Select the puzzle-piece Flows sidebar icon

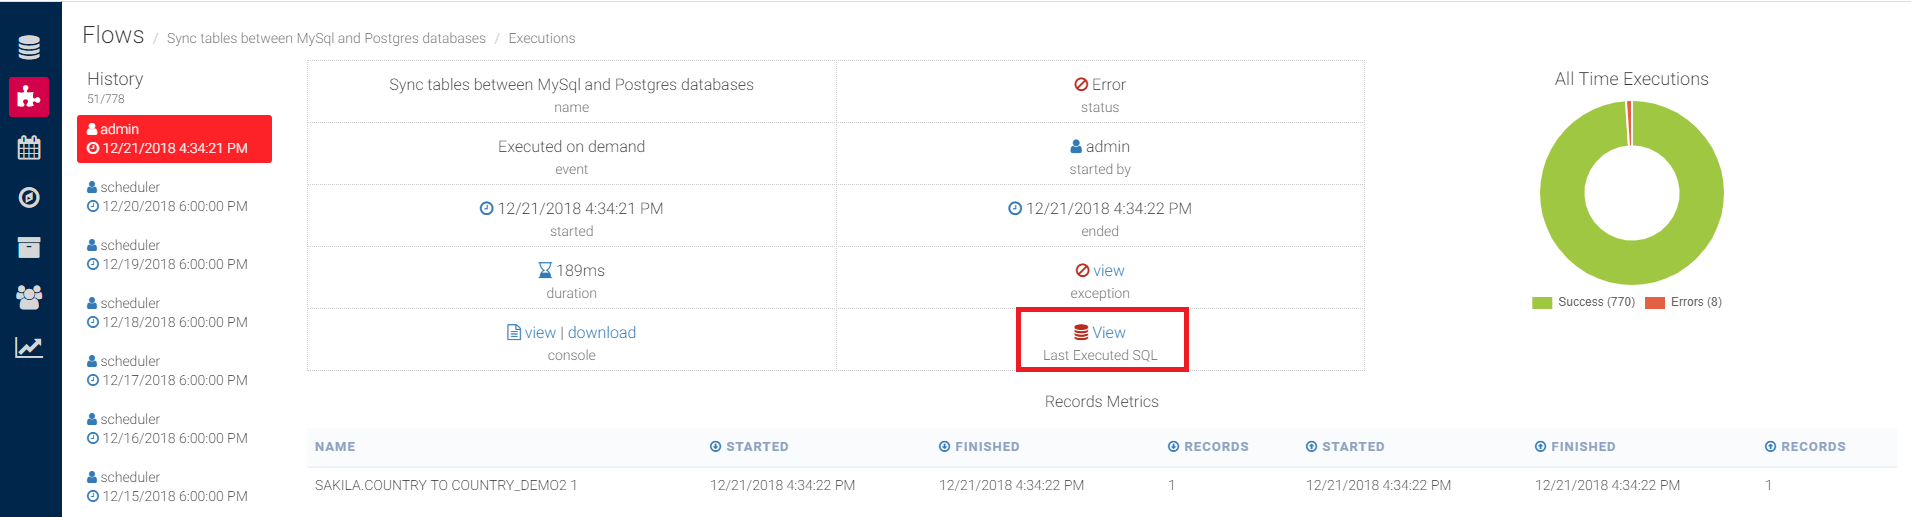(29, 97)
